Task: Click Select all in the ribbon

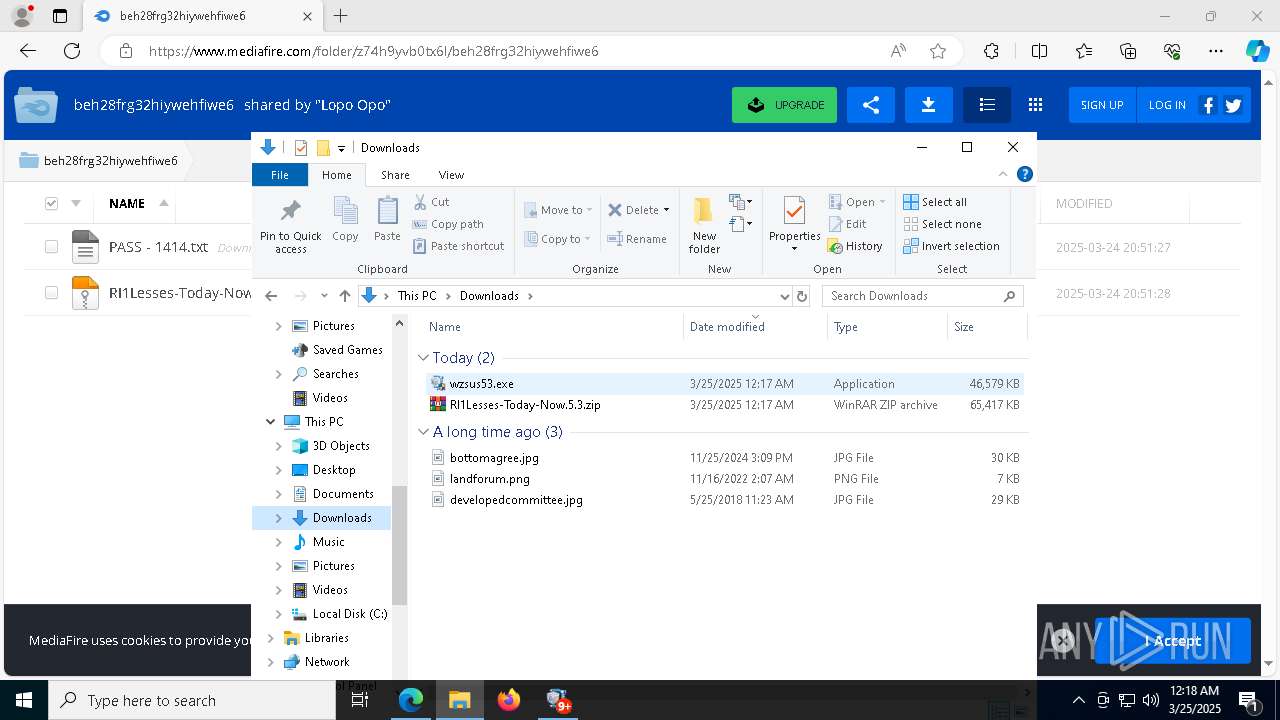Action: pyautogui.click(x=935, y=202)
